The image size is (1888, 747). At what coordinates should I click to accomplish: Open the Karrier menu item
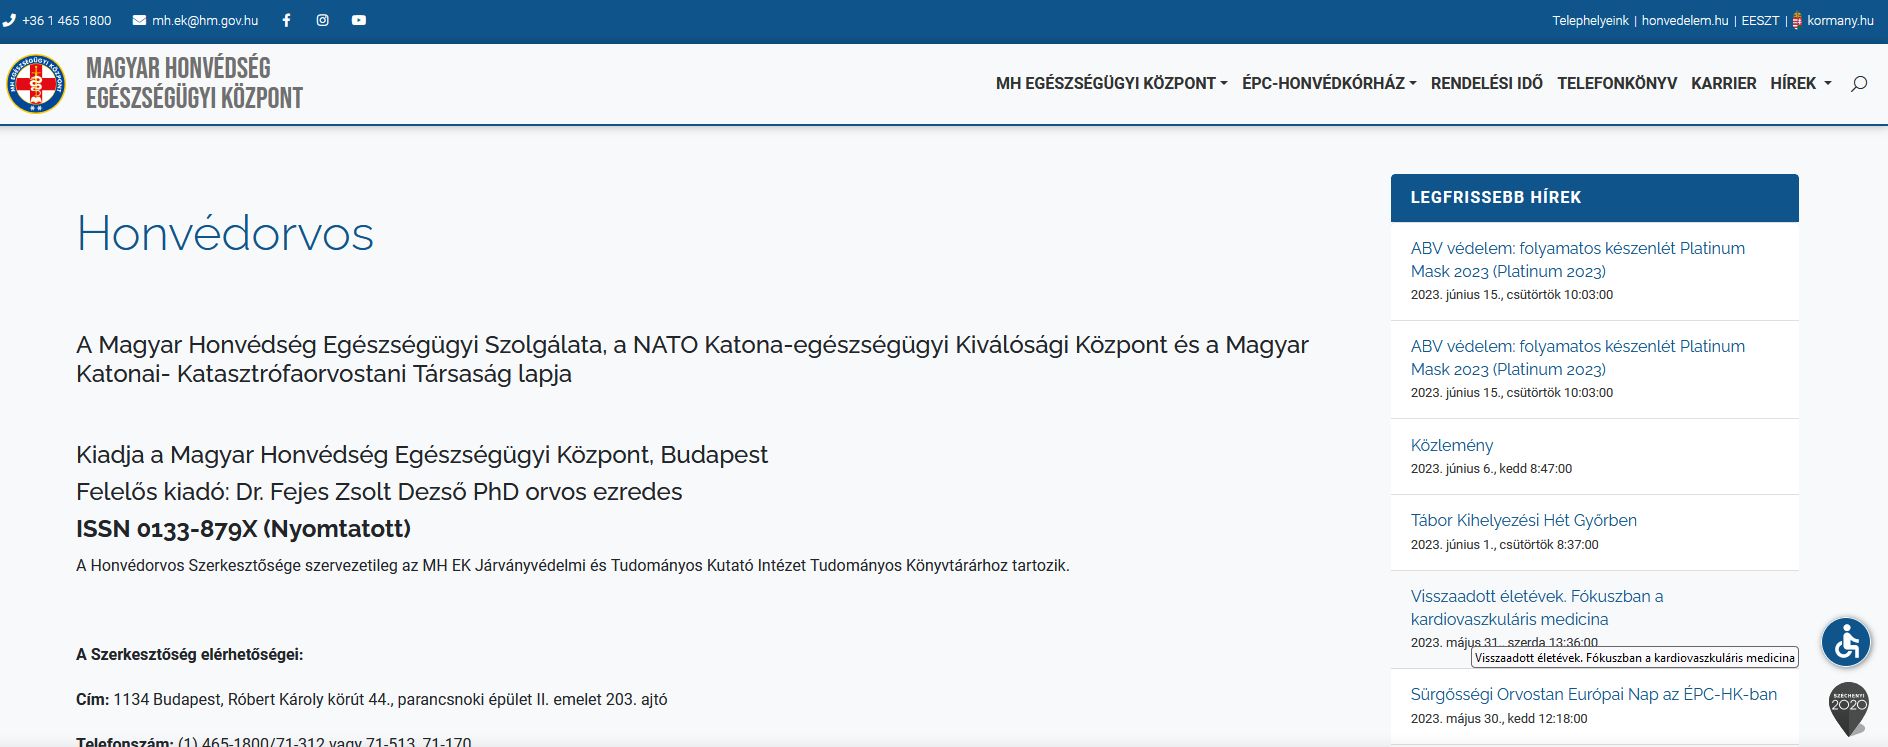1723,84
